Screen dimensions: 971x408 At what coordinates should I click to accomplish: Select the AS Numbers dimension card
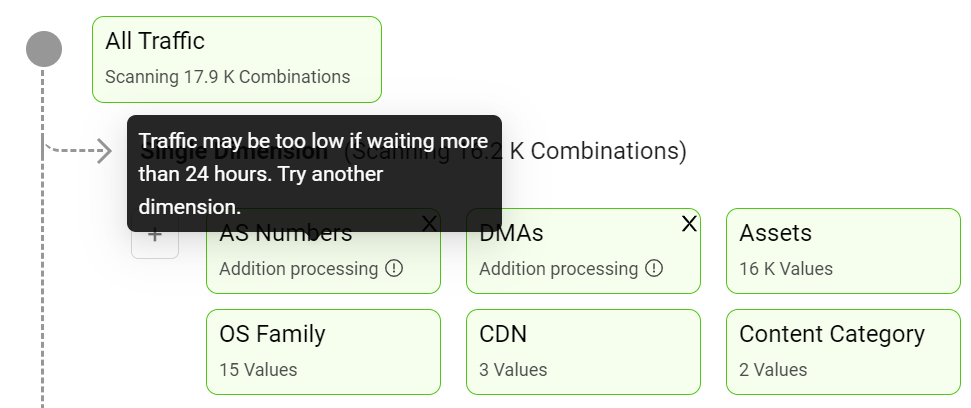(323, 251)
